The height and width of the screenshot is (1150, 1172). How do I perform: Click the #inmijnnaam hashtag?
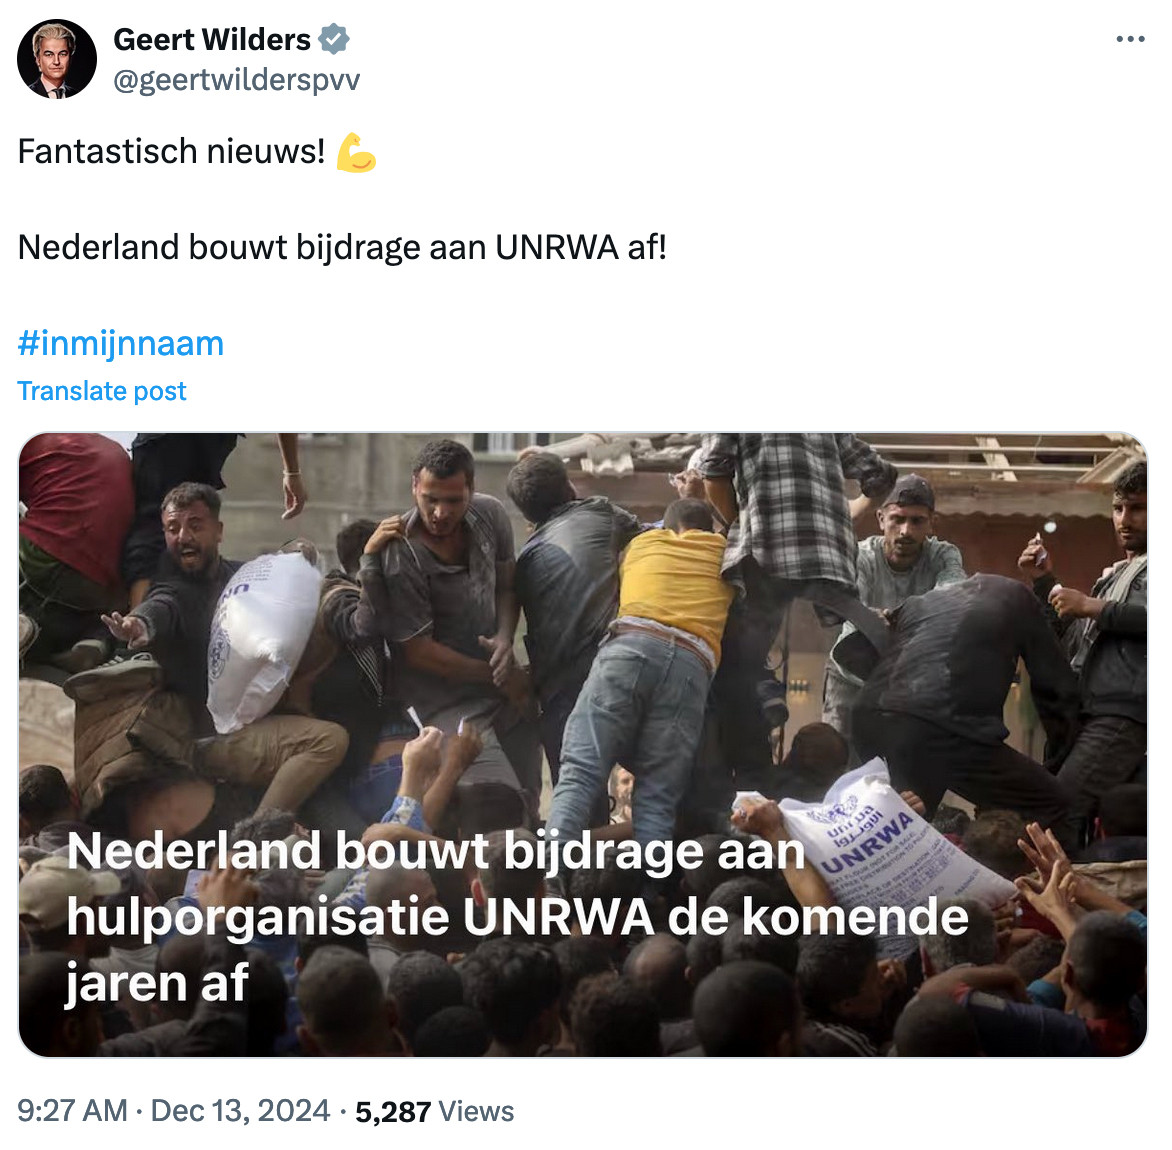(120, 344)
